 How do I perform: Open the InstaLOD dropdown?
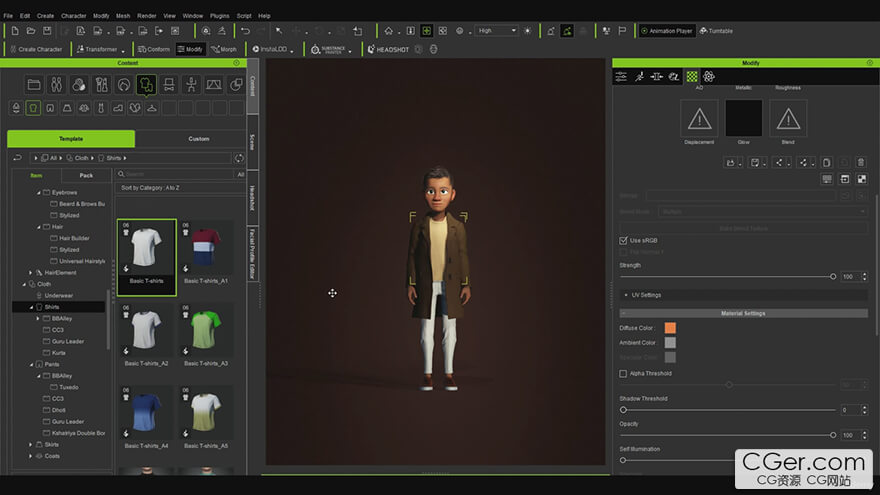point(291,51)
